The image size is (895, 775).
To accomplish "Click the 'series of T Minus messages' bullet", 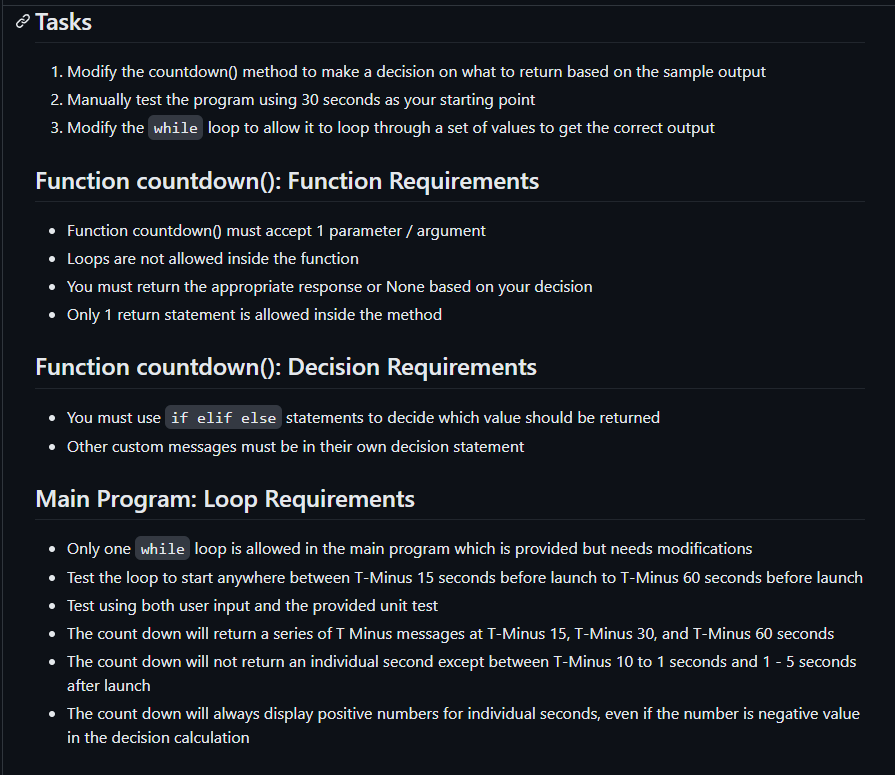I will pos(450,634).
